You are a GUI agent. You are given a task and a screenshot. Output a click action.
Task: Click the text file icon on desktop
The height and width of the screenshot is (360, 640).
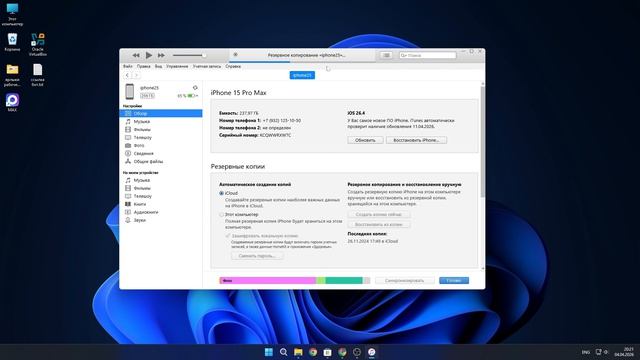click(x=38, y=70)
